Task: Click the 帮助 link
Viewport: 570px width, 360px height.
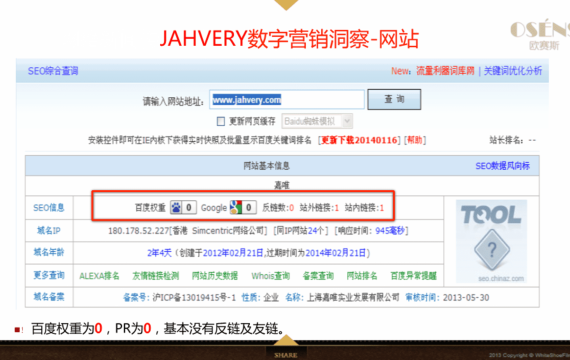Action: [415, 140]
